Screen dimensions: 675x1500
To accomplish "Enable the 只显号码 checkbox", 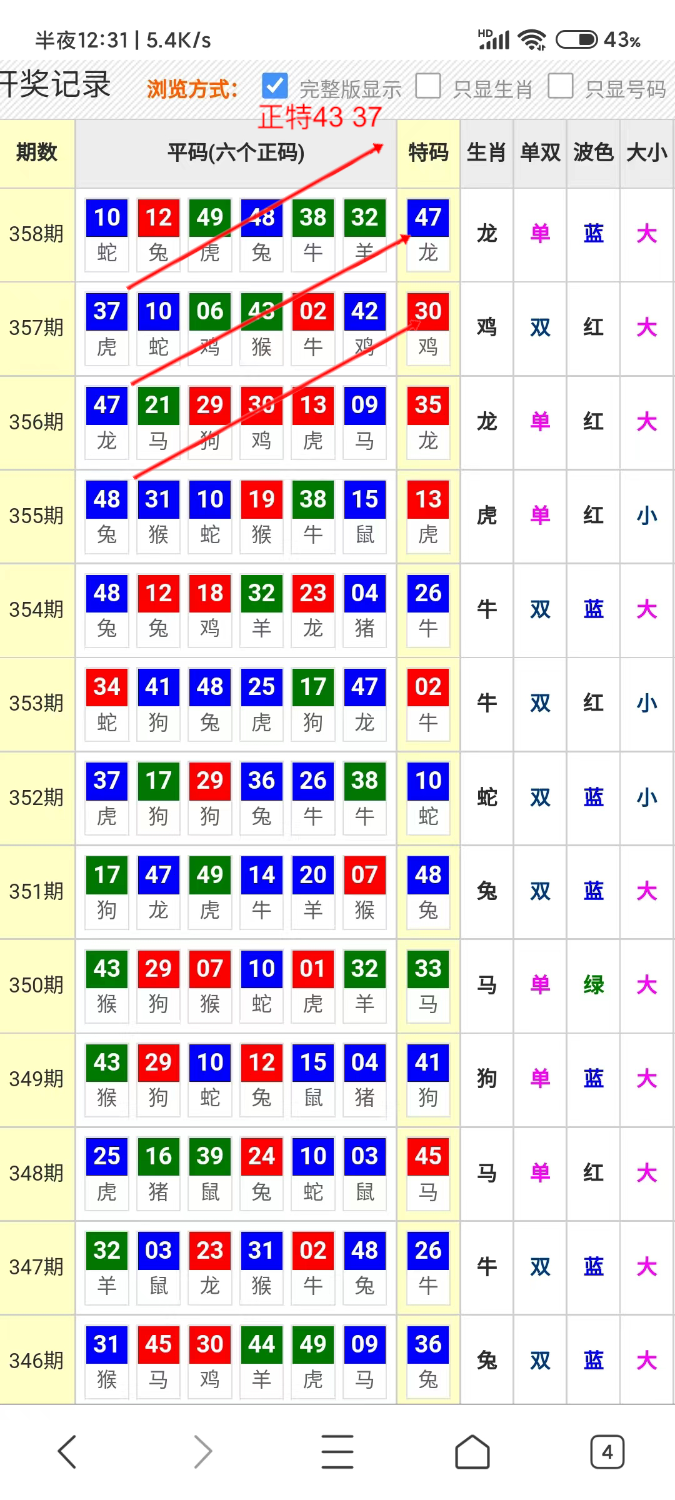I will pyautogui.click(x=560, y=86).
